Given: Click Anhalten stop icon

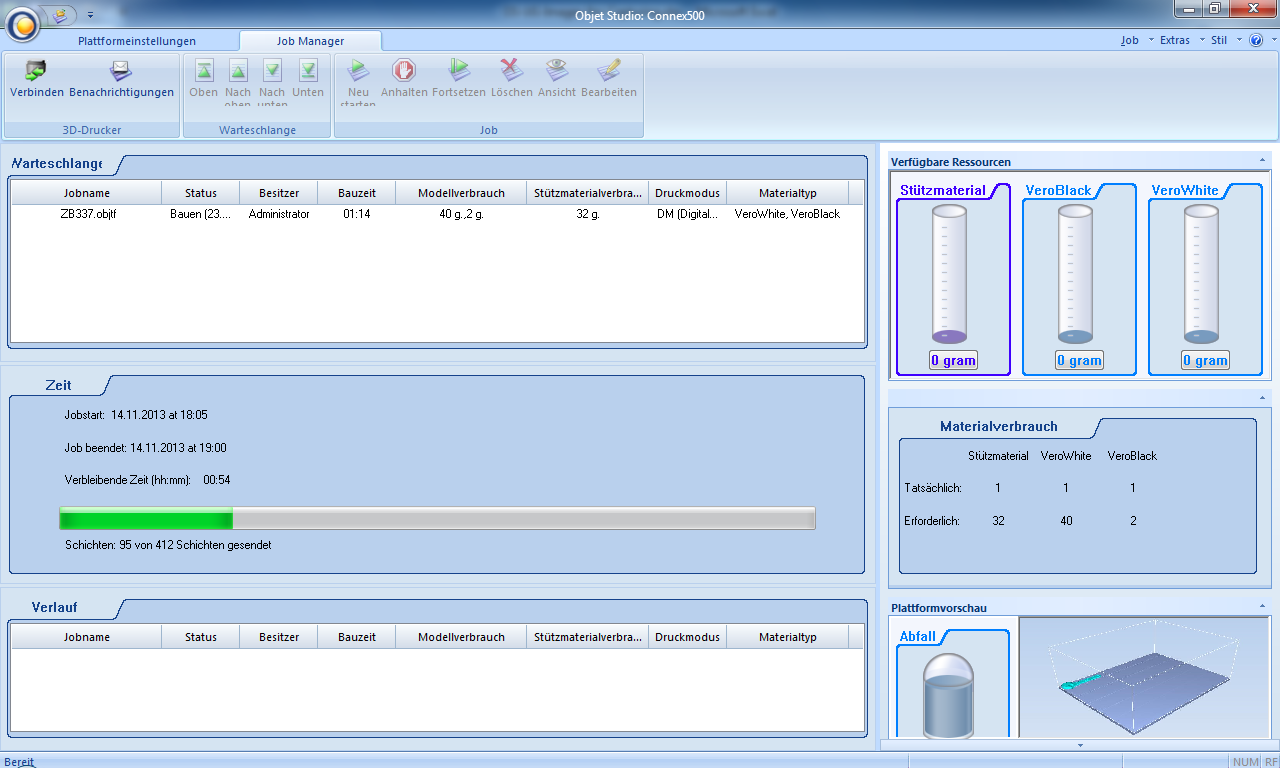Looking at the screenshot, I should click(x=404, y=71).
